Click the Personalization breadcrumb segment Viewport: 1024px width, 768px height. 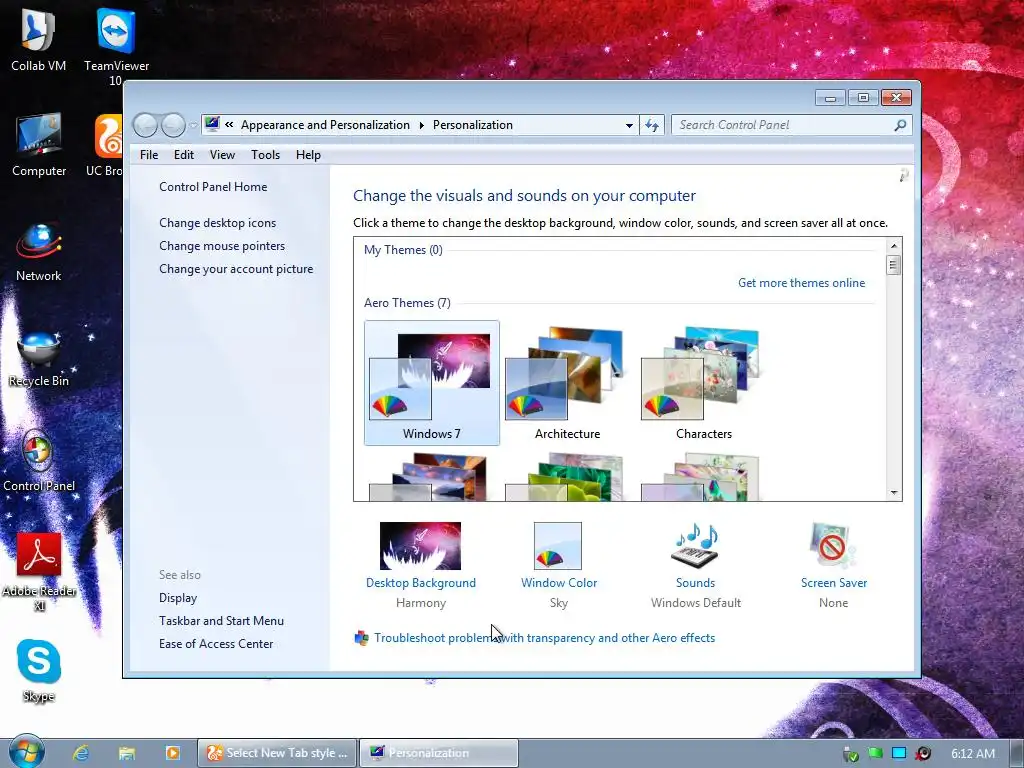pos(473,125)
